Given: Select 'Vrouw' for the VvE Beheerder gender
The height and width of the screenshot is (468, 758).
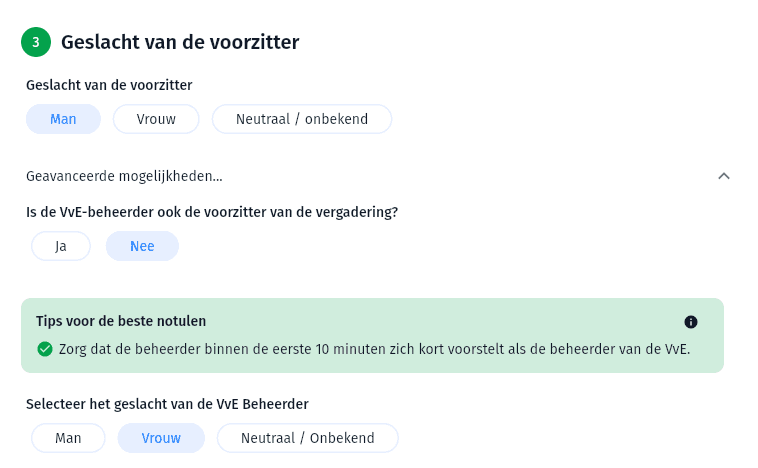Looking at the screenshot, I should pos(161,438).
